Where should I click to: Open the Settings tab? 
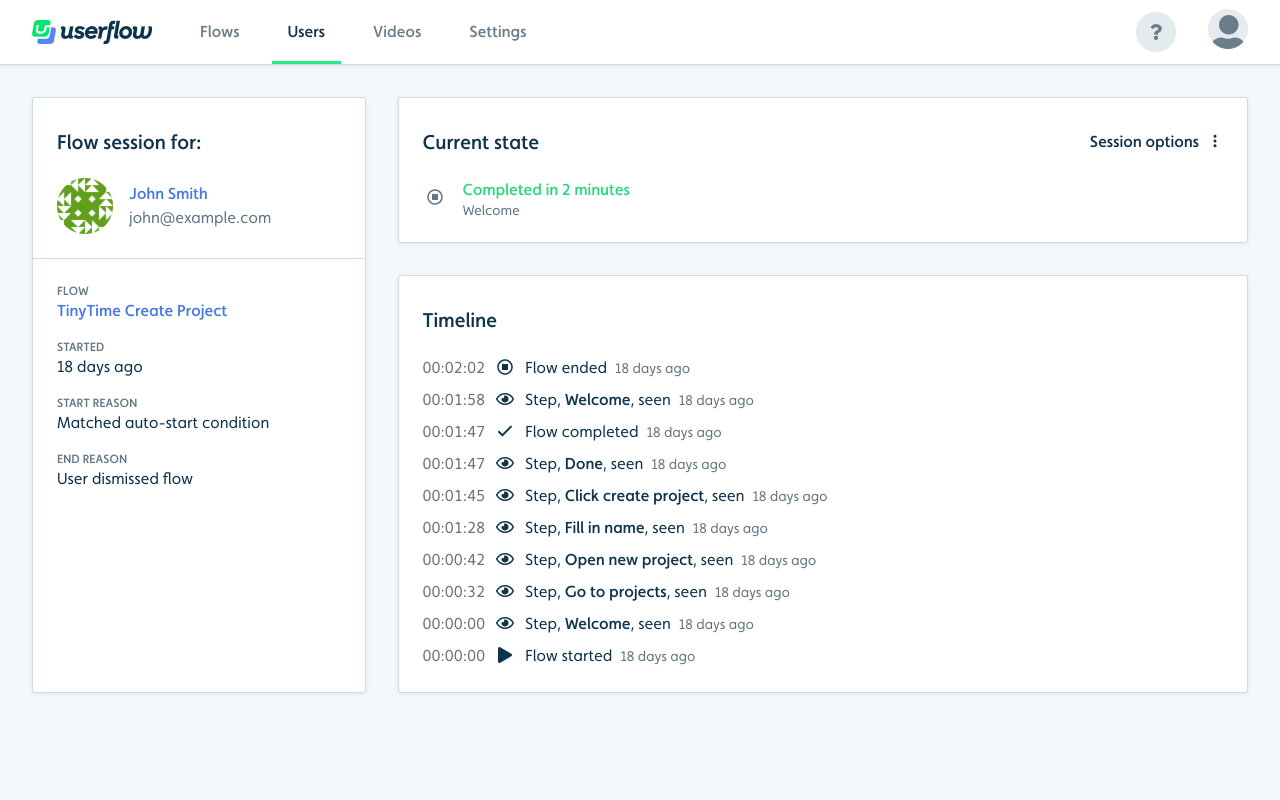(x=498, y=32)
